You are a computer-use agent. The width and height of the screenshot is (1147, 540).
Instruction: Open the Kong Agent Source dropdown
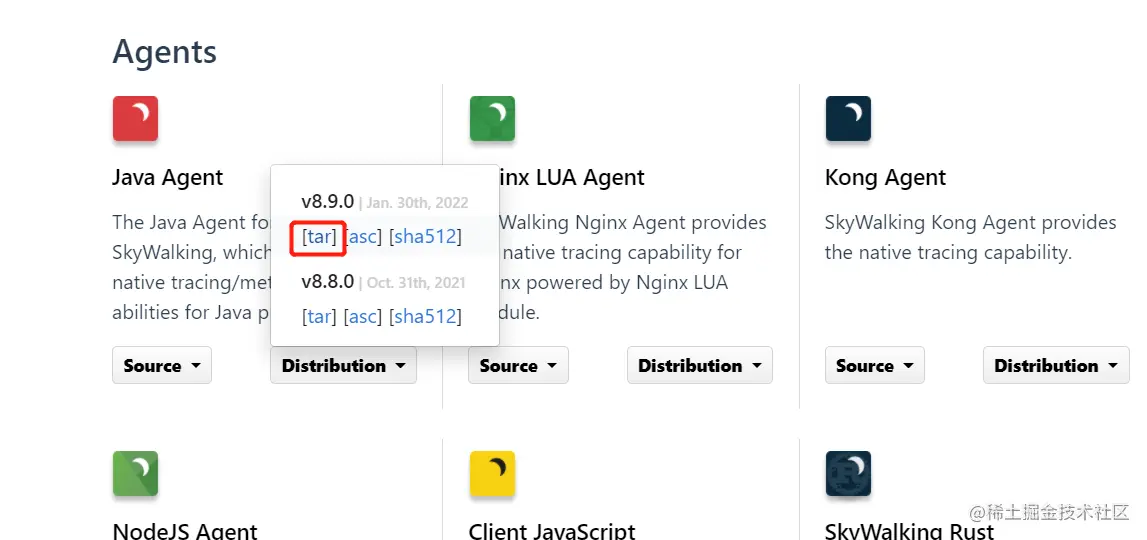tap(875, 365)
